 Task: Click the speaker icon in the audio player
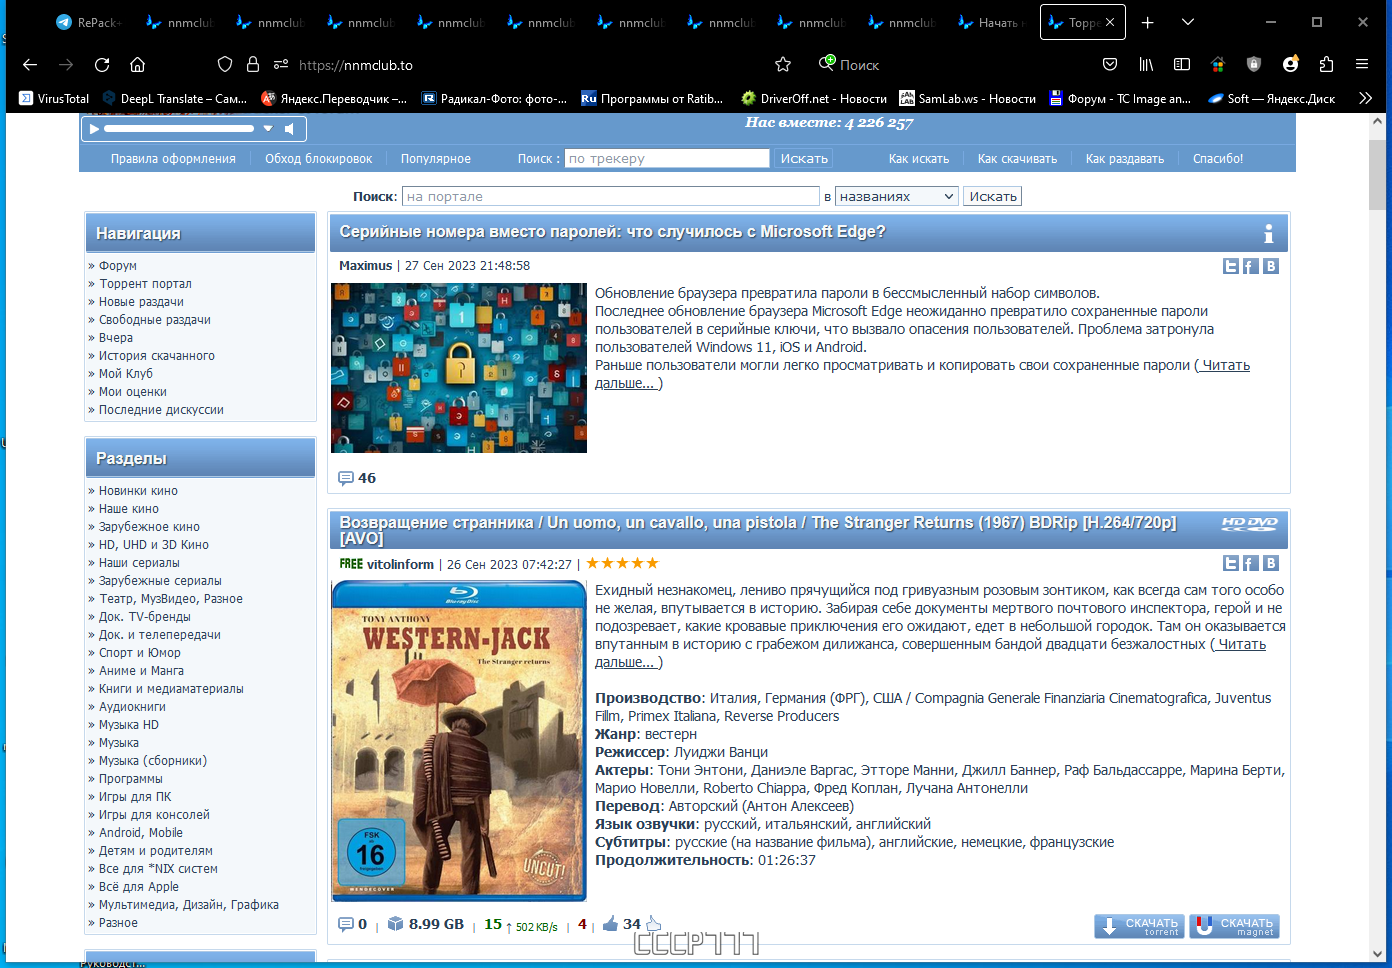coord(291,128)
